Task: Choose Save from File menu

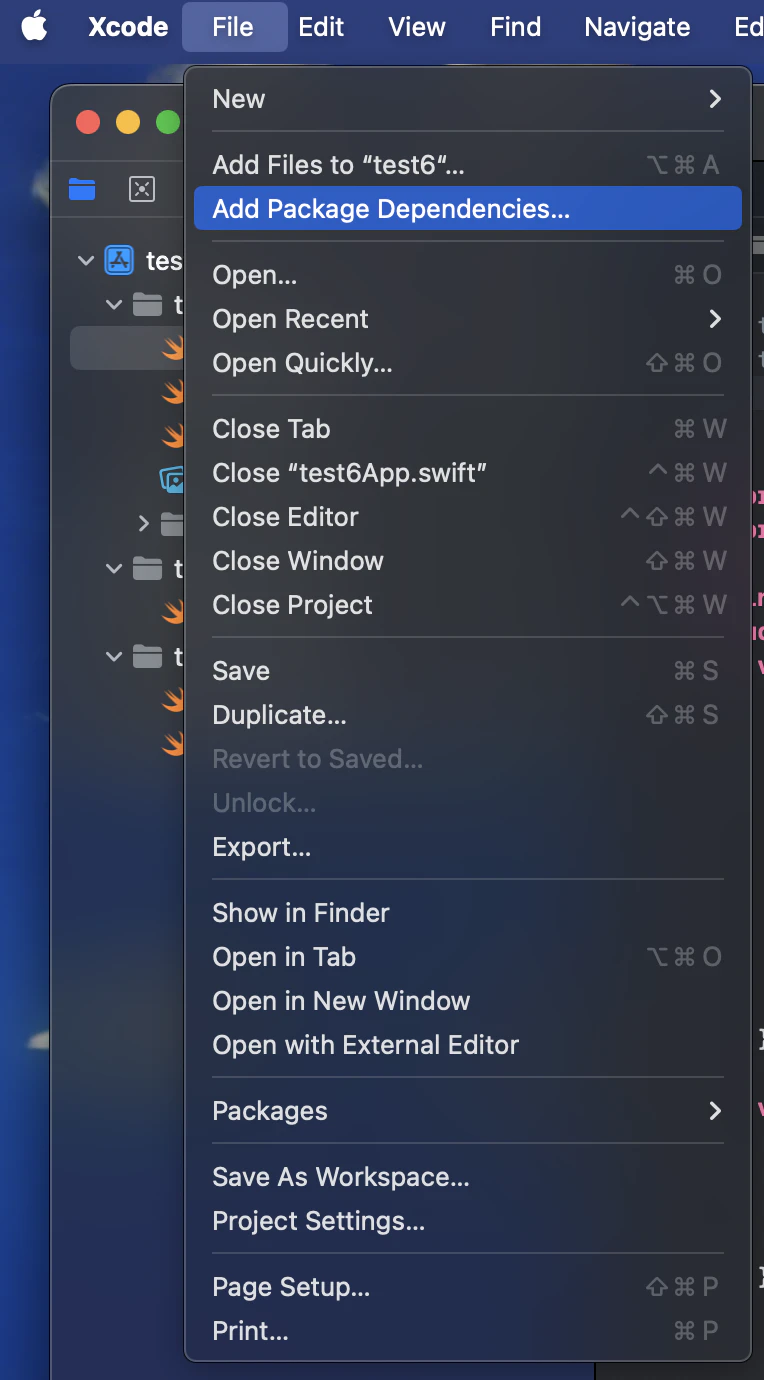Action: click(x=468, y=671)
